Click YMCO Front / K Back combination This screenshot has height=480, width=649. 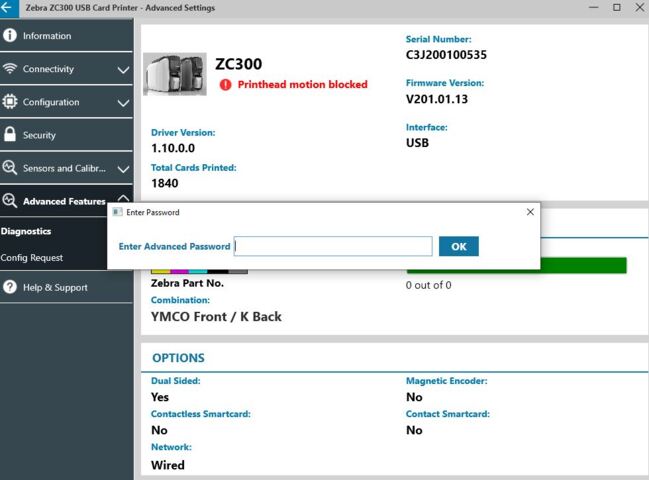click(216, 317)
